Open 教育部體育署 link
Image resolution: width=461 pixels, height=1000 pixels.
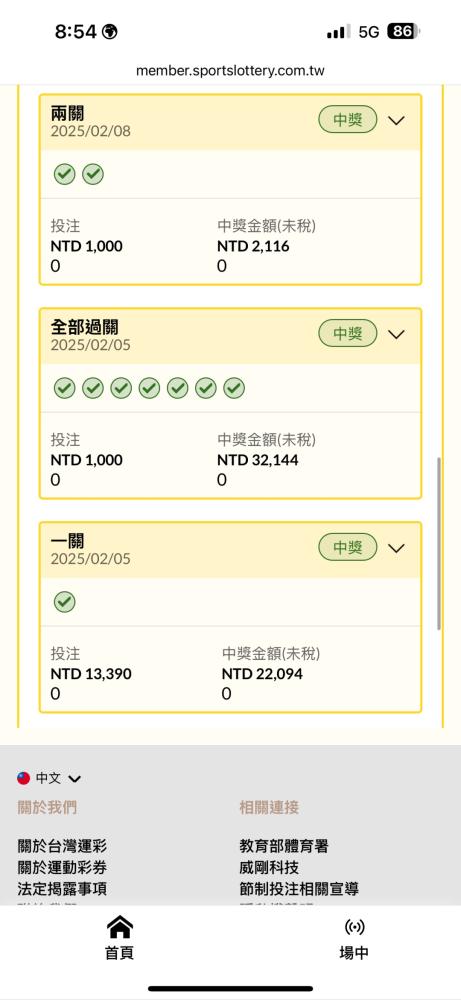tap(284, 846)
